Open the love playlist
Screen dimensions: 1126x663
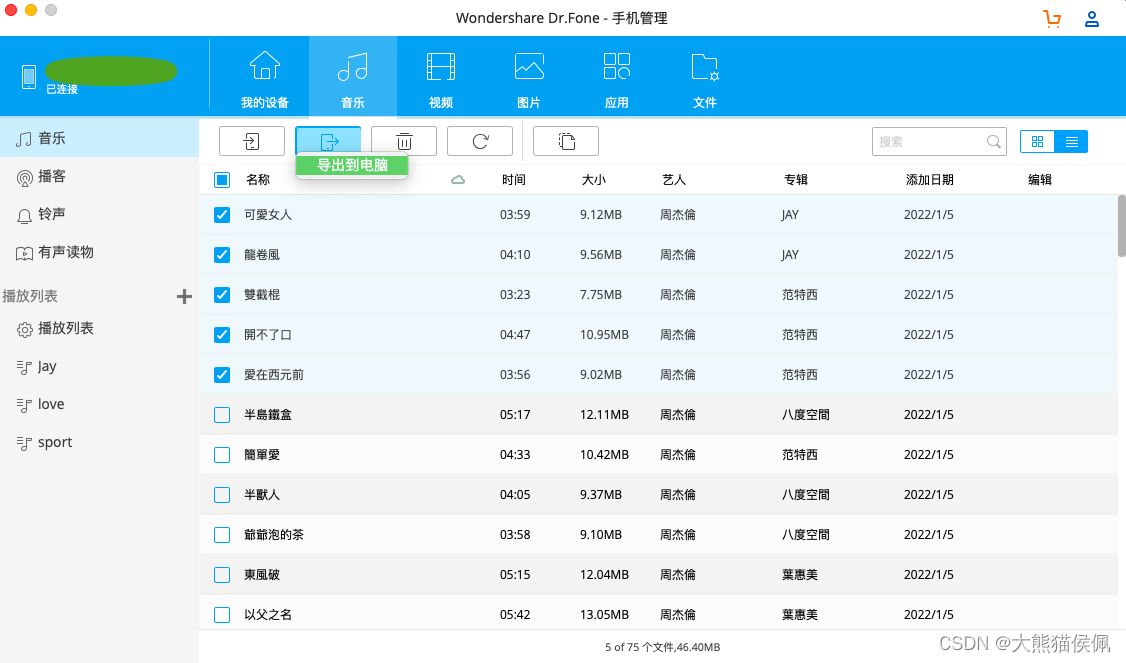click(x=99, y=404)
